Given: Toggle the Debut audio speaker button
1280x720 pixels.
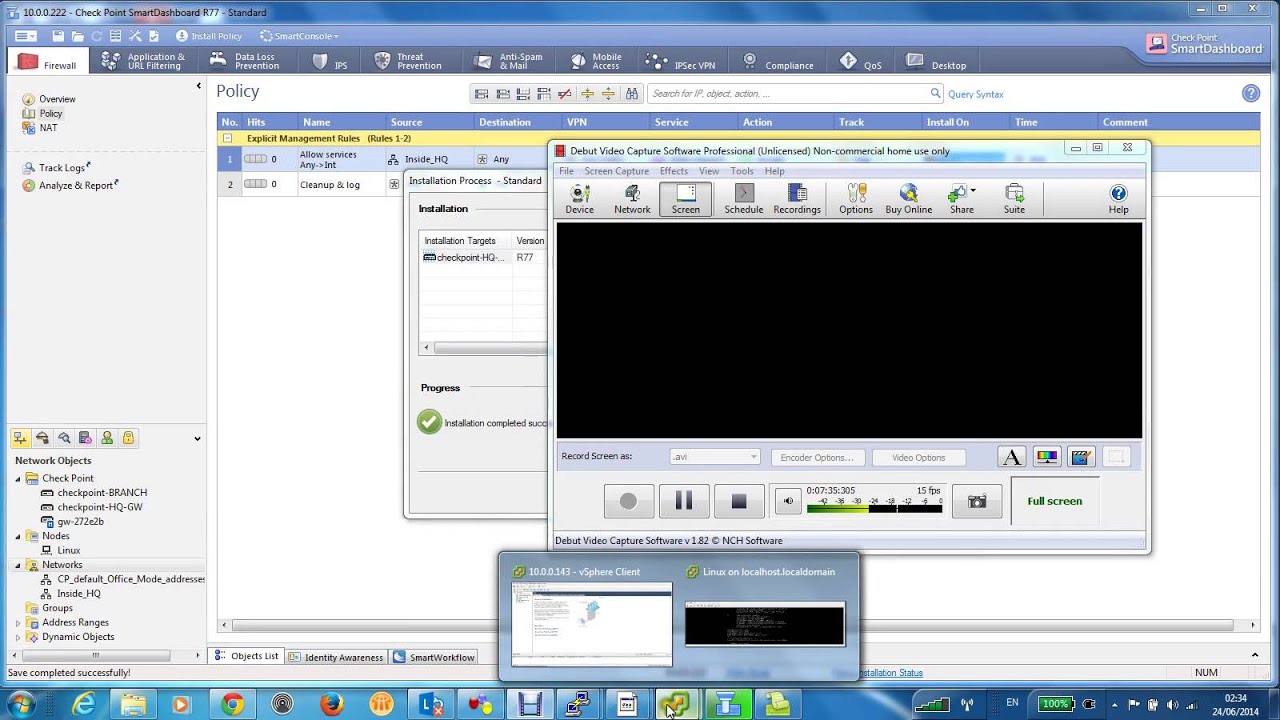Looking at the screenshot, I should tap(788, 501).
